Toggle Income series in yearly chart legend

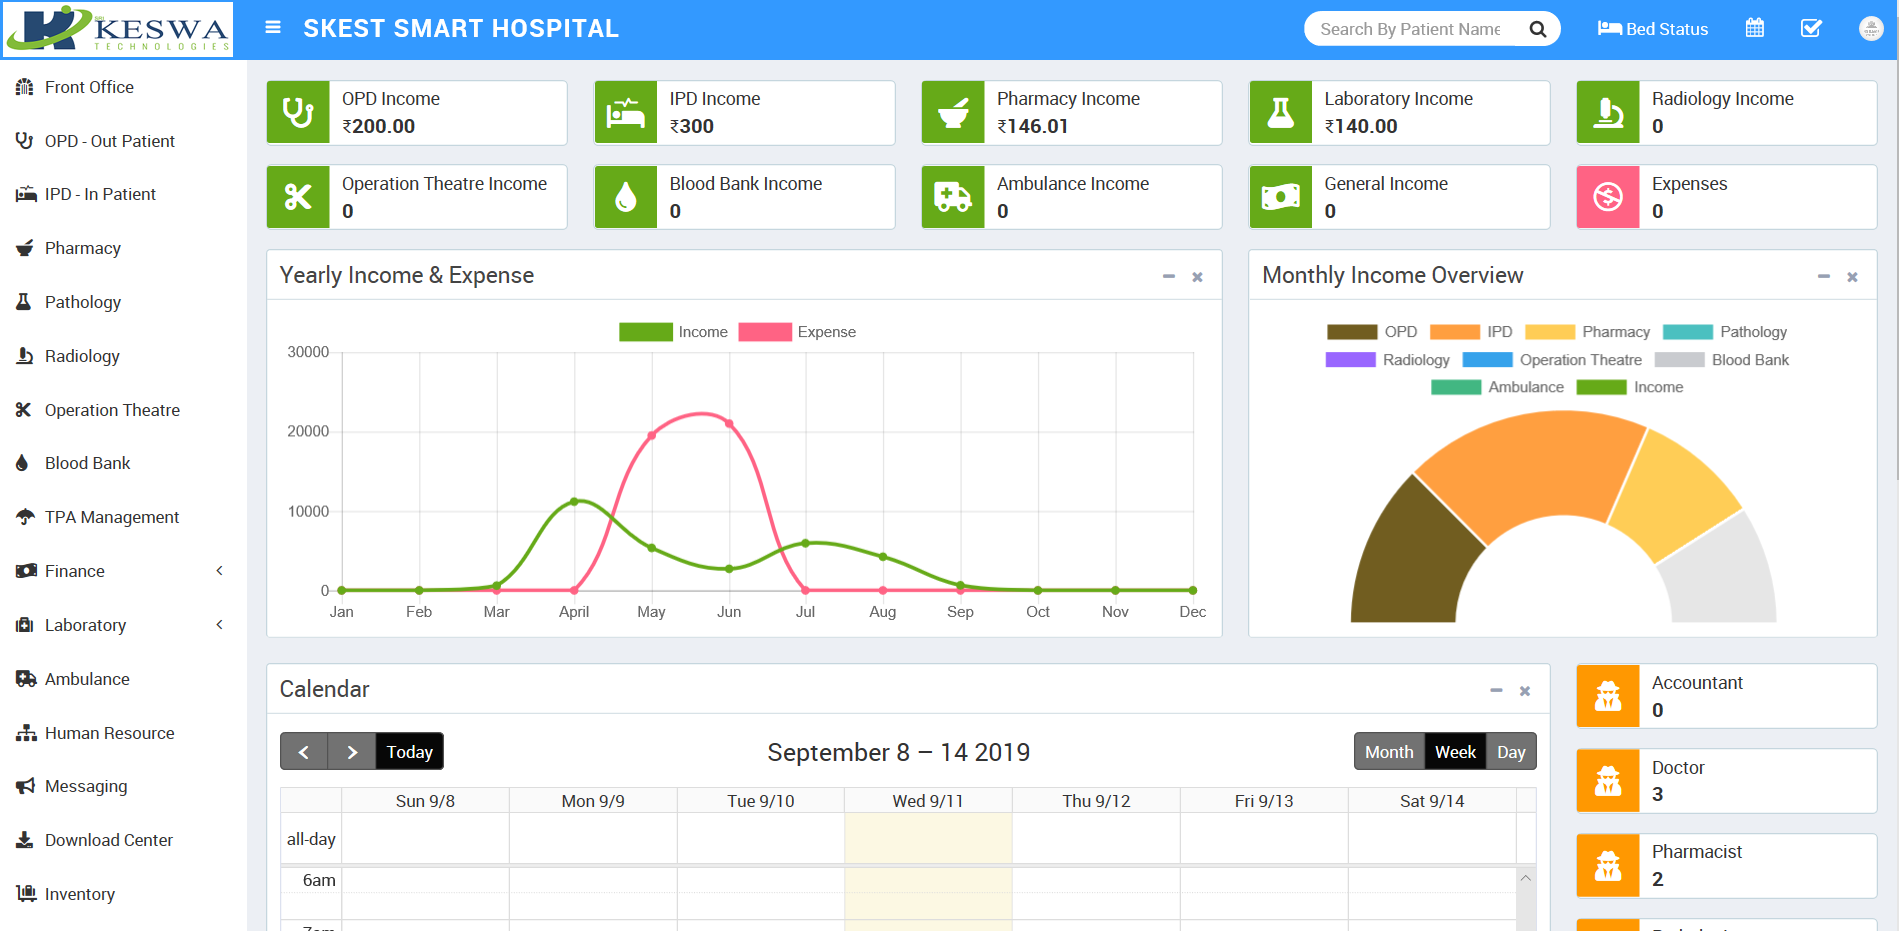click(x=674, y=332)
